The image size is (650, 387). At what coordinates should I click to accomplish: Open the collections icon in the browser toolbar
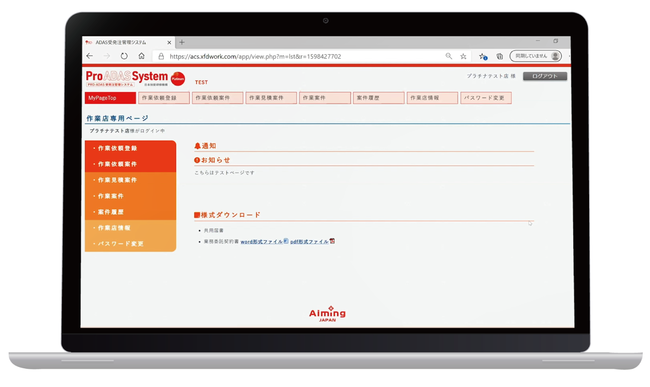click(x=500, y=56)
